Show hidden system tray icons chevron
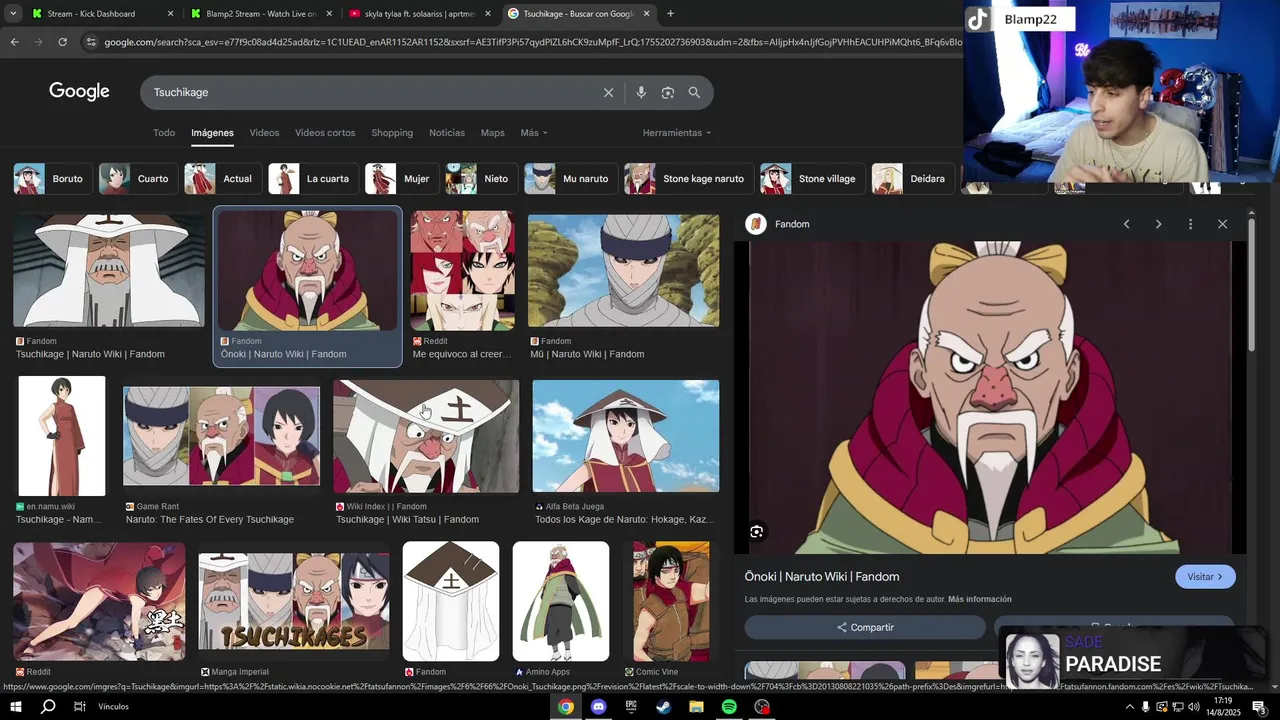 click(x=1130, y=707)
